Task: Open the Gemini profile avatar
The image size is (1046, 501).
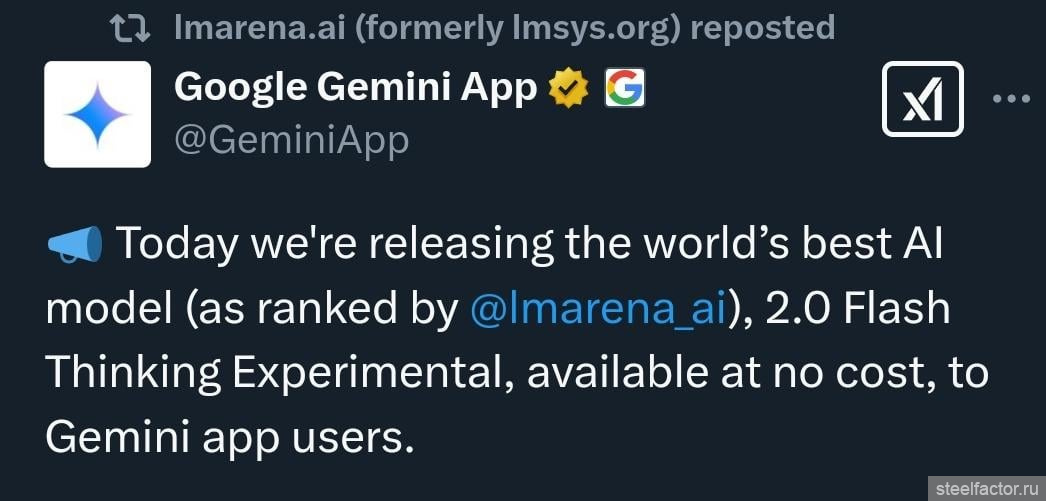Action: click(98, 113)
